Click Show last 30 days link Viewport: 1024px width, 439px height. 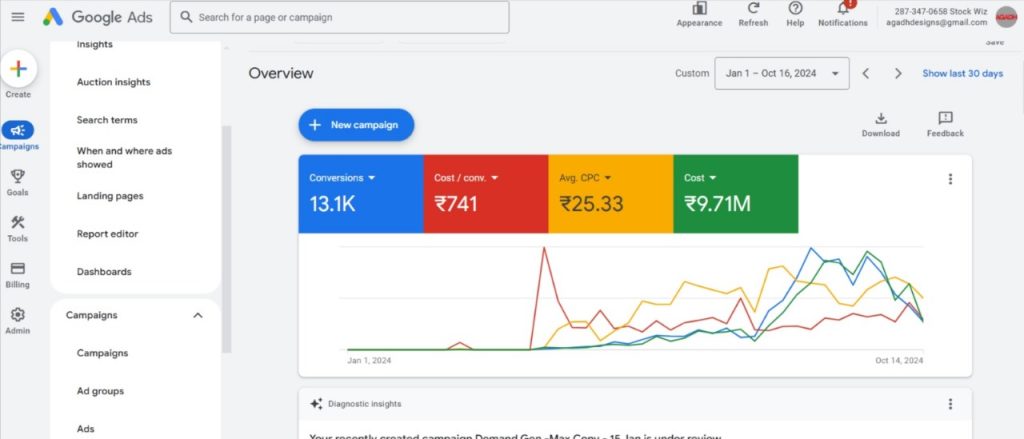pos(963,73)
